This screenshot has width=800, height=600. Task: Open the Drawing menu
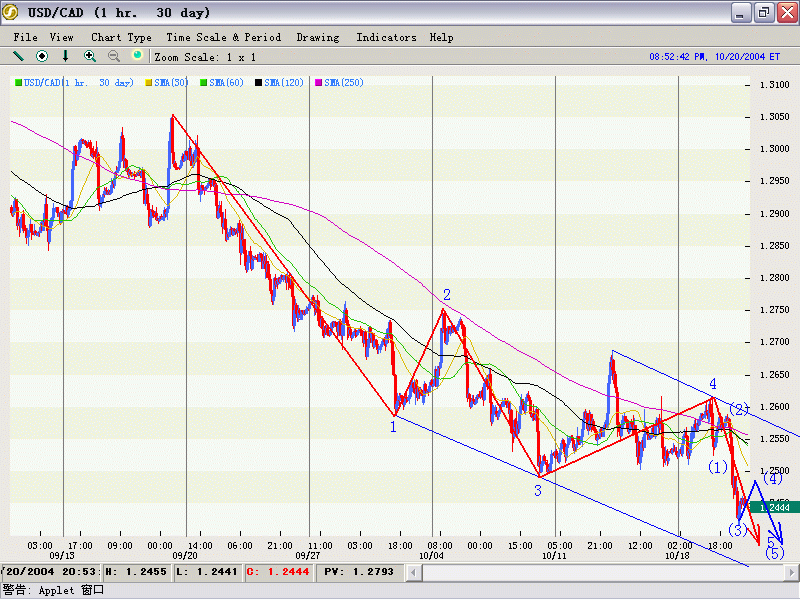(x=318, y=37)
